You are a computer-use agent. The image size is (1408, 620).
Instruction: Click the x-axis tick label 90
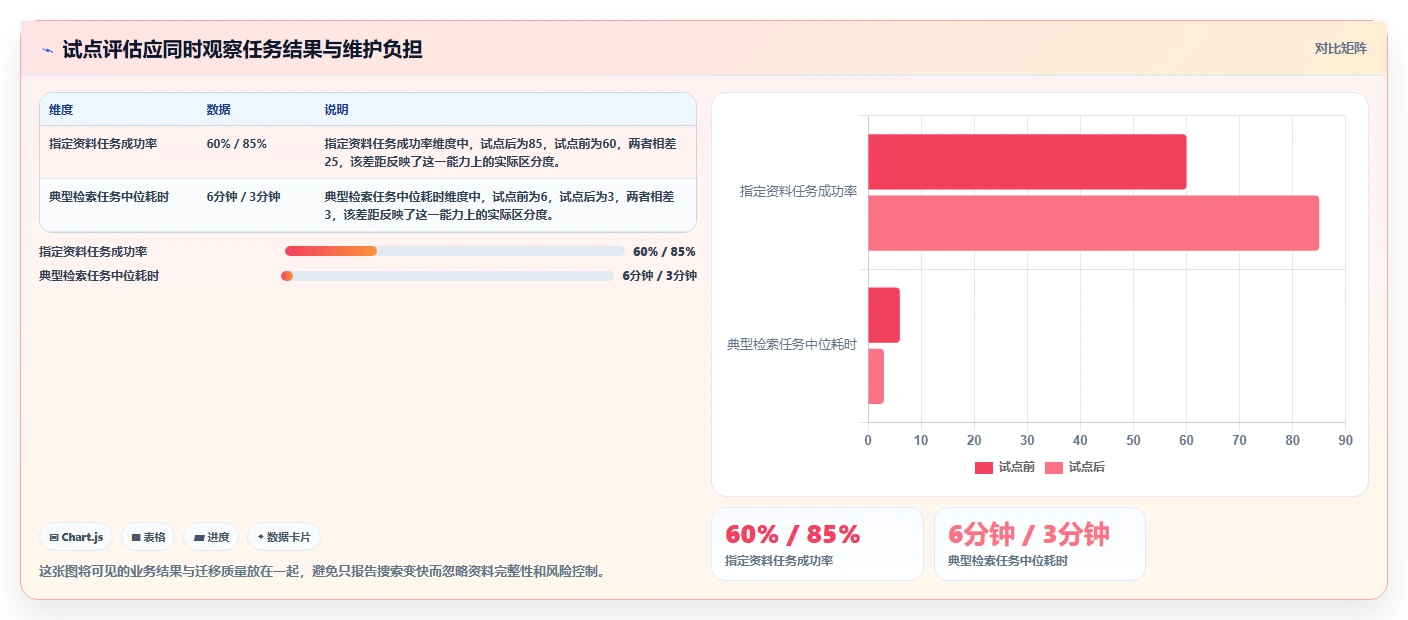pos(1345,440)
